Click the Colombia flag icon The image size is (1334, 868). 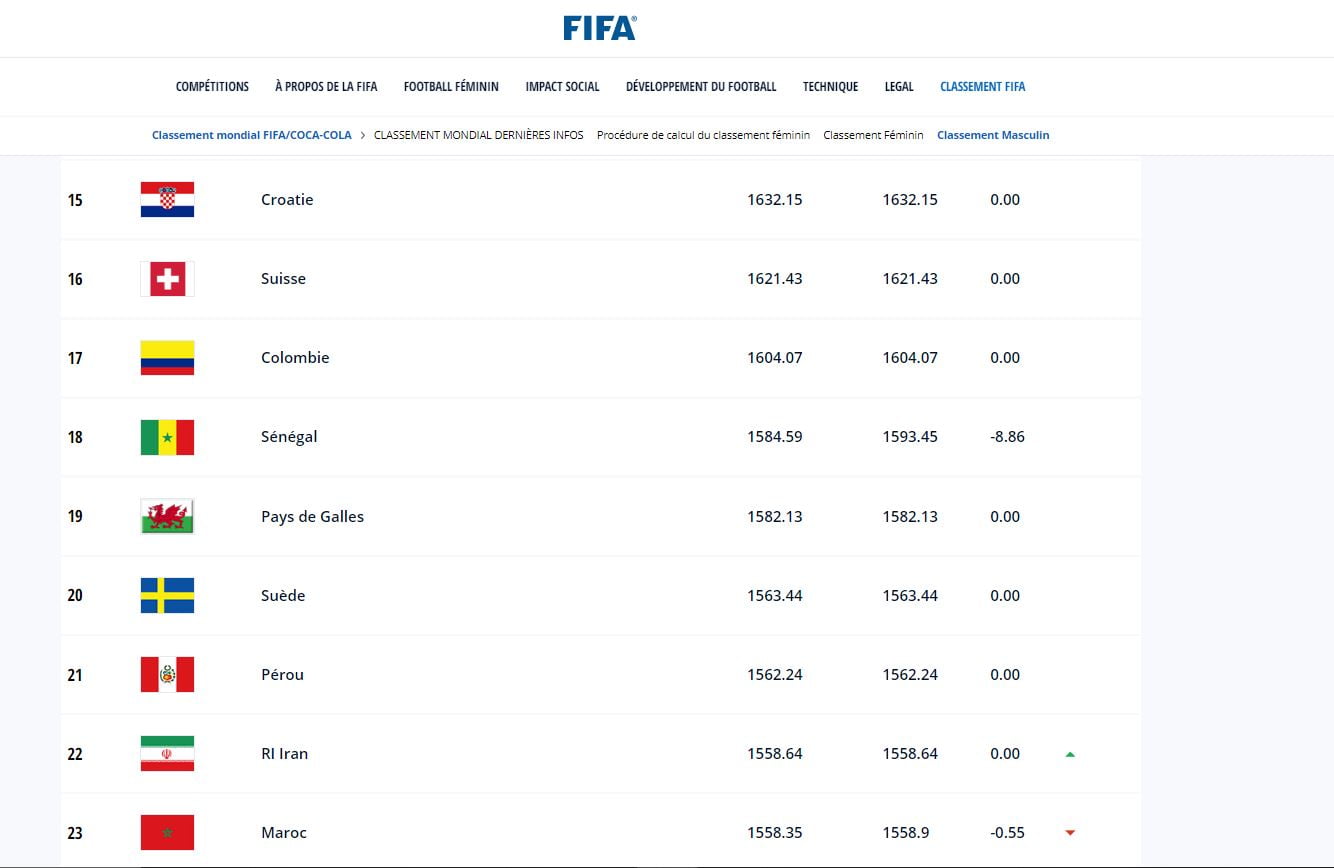[x=167, y=358]
